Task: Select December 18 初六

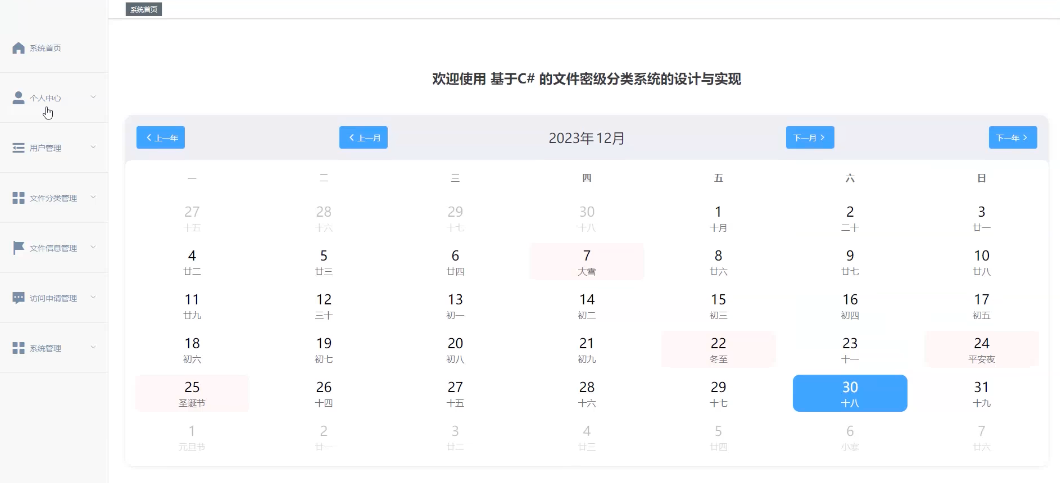Action: (x=192, y=349)
